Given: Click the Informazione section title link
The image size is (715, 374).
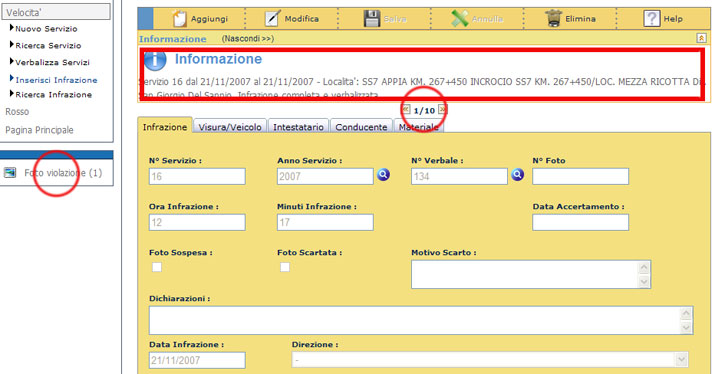Looking at the screenshot, I should tap(173, 39).
